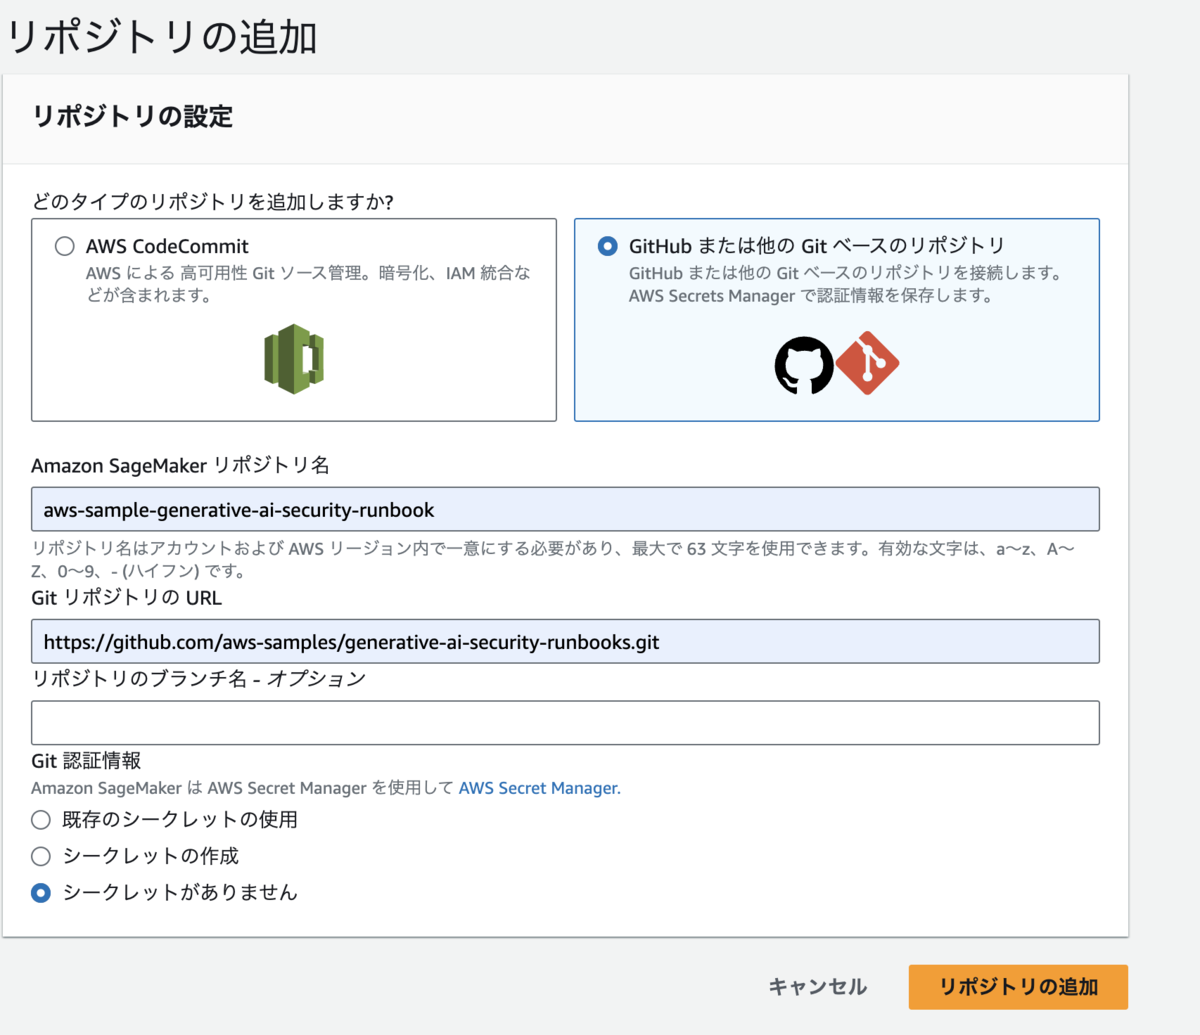Select the GitHub または他の Git radio button
Image resolution: width=1200 pixels, height=1035 pixels.
click(607, 246)
